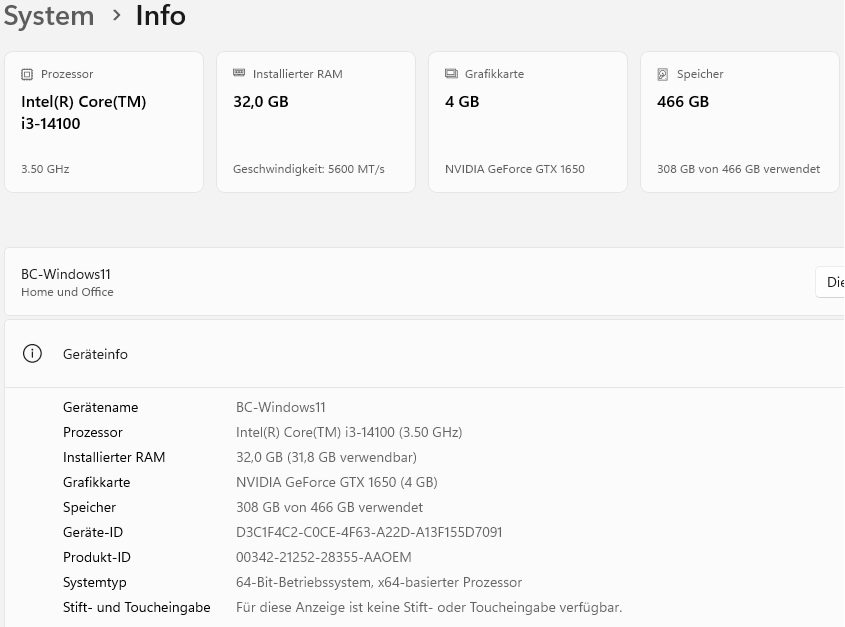
Task: Click the 'Stift- und Toucheingabe' row label
Action: click(x=137, y=607)
